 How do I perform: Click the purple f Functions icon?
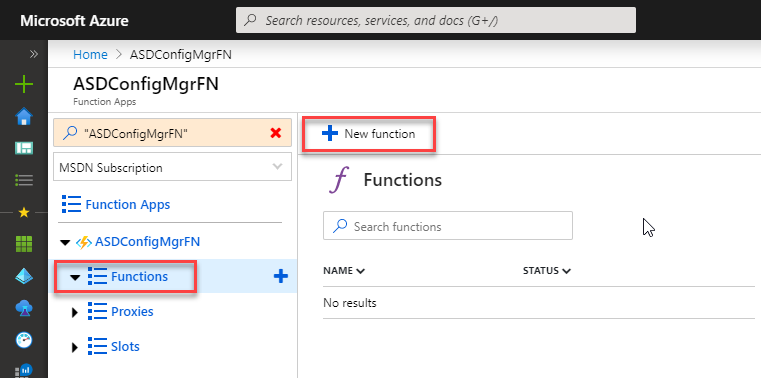tap(339, 181)
